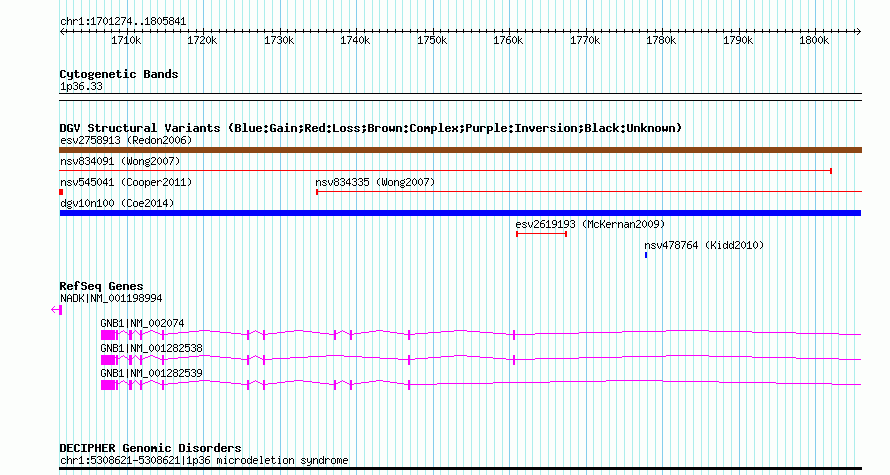
Task: Click the 1750k ruler tick label
Action: point(432,41)
